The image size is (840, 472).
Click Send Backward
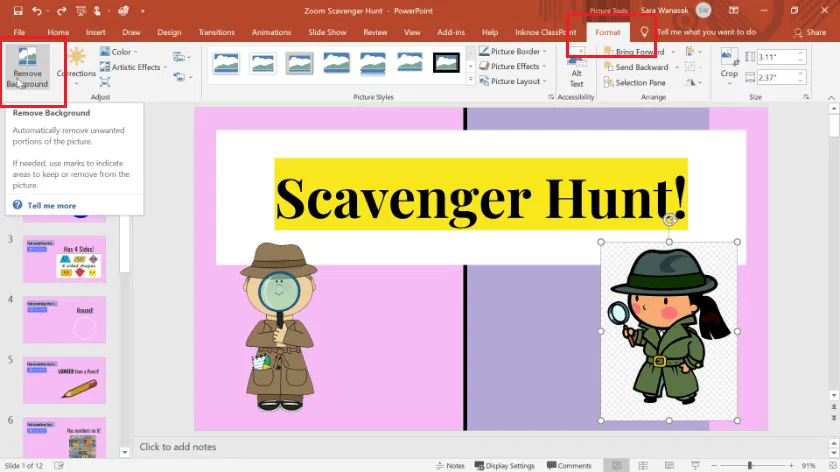click(x=636, y=67)
